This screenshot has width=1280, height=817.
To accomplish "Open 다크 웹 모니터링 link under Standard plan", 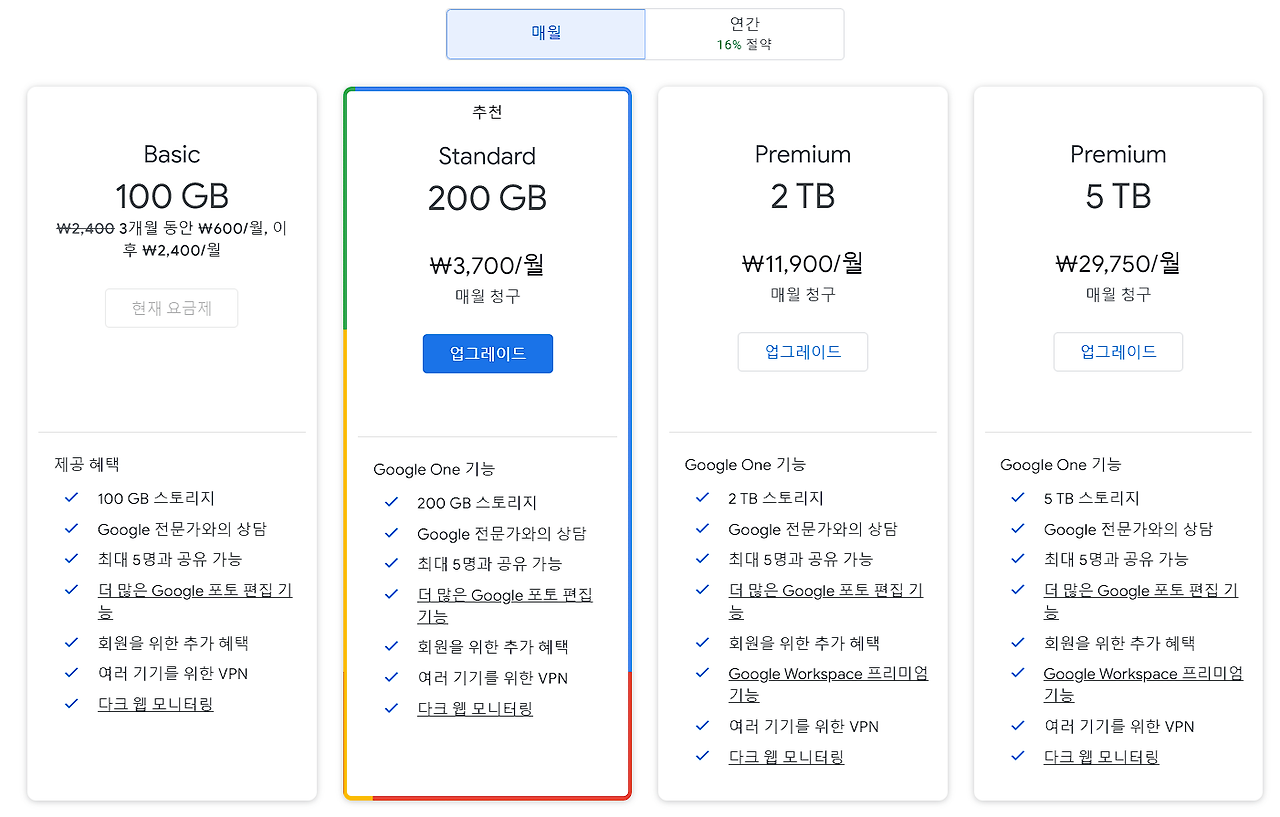I will [475, 708].
